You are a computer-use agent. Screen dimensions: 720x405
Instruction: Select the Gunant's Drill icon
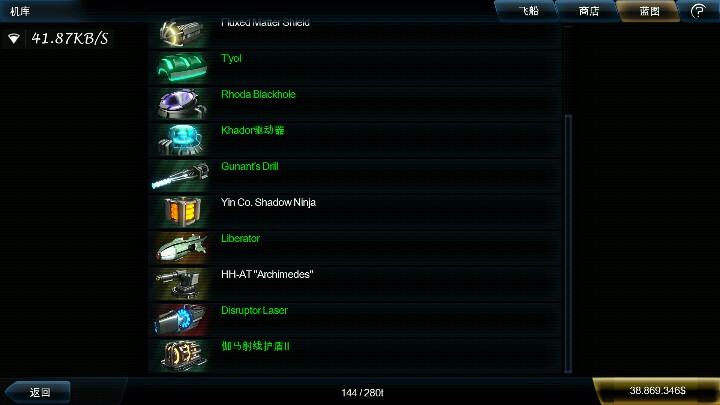click(182, 176)
